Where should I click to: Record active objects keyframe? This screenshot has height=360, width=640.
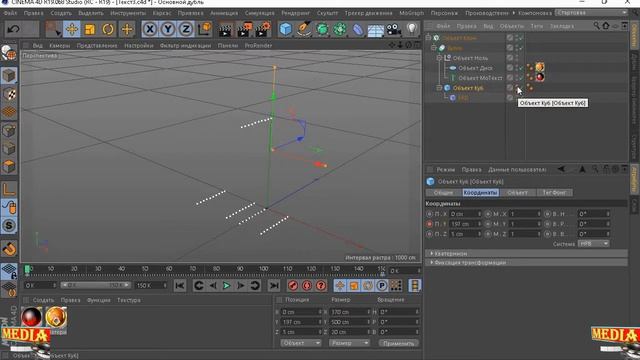(293, 286)
